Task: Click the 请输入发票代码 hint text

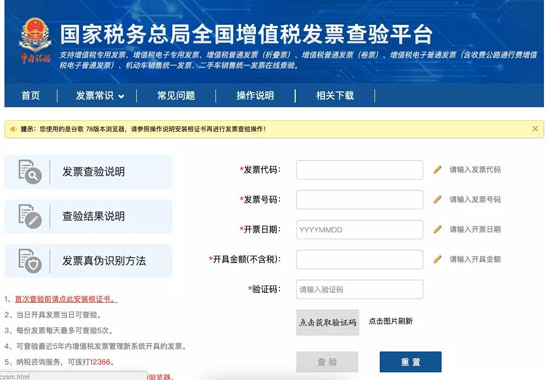Action: click(x=475, y=170)
